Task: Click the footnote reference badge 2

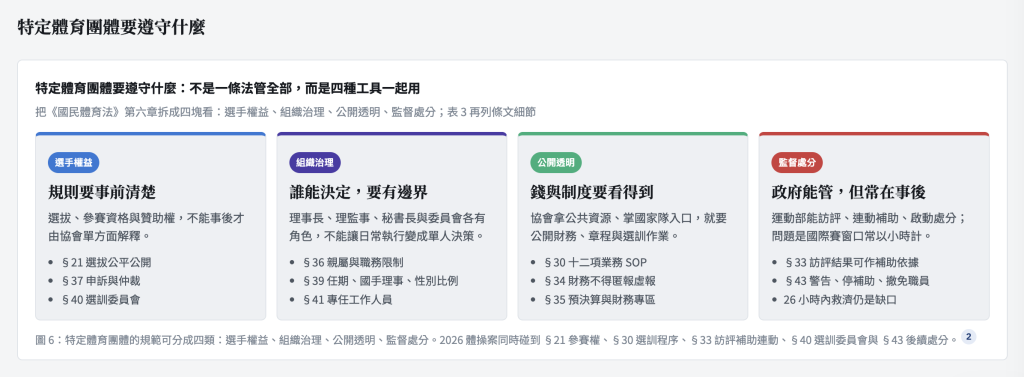Action: [969, 337]
